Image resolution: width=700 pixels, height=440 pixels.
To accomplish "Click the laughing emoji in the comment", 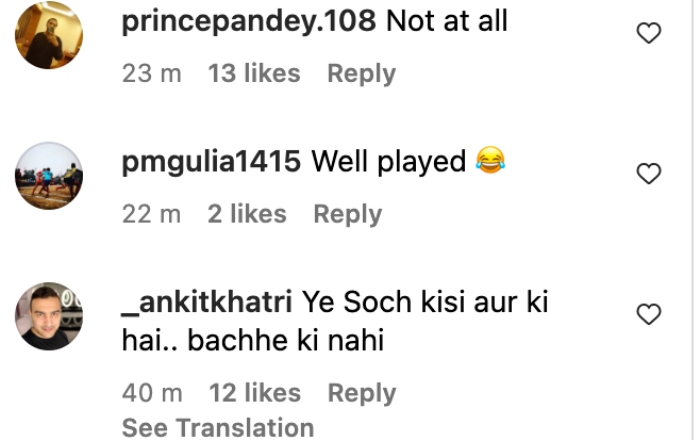I will click(490, 161).
